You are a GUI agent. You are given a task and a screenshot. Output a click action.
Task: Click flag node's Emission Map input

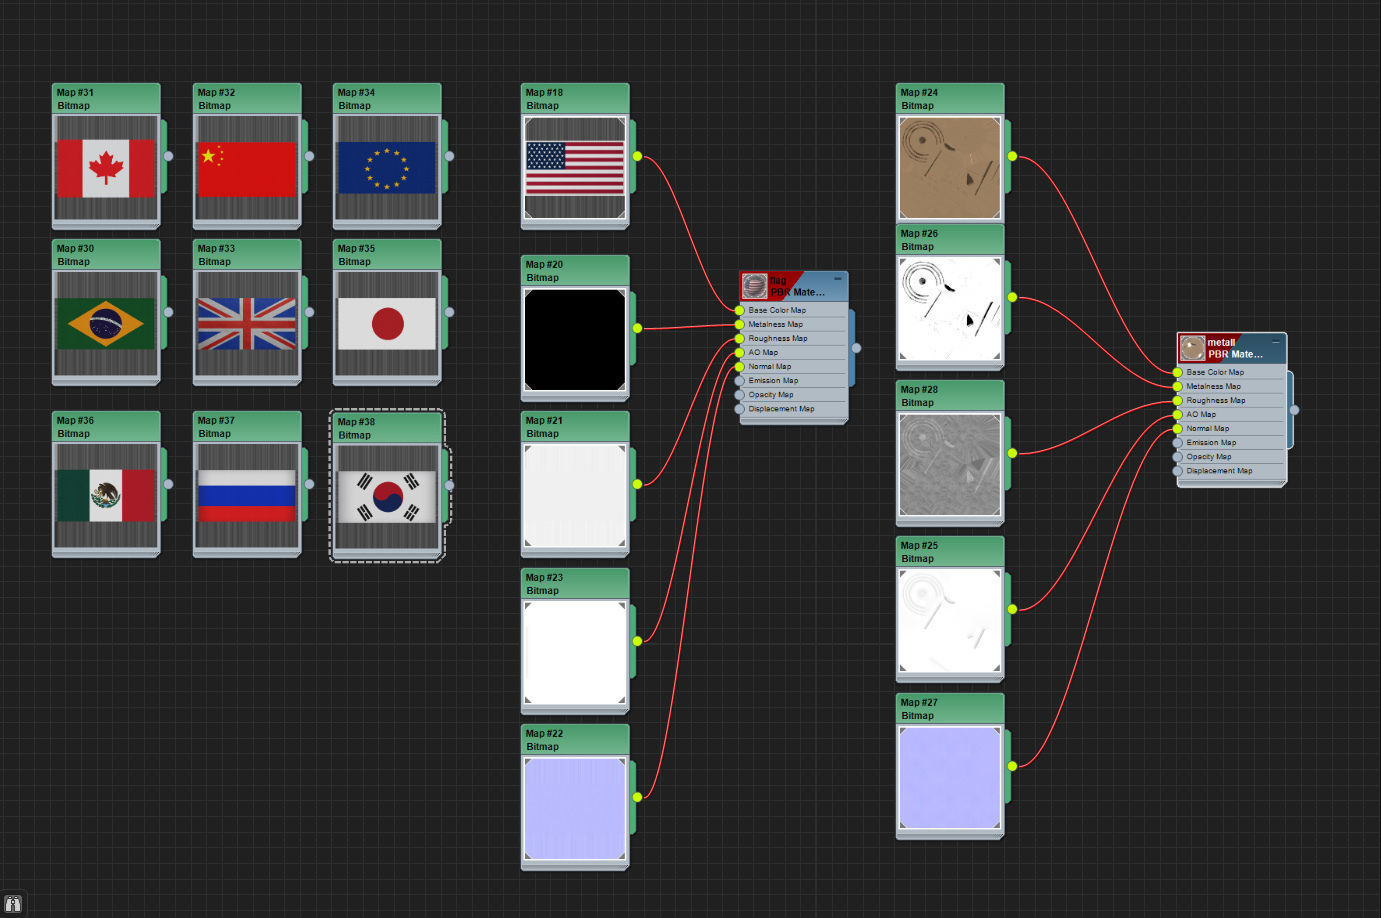click(740, 380)
